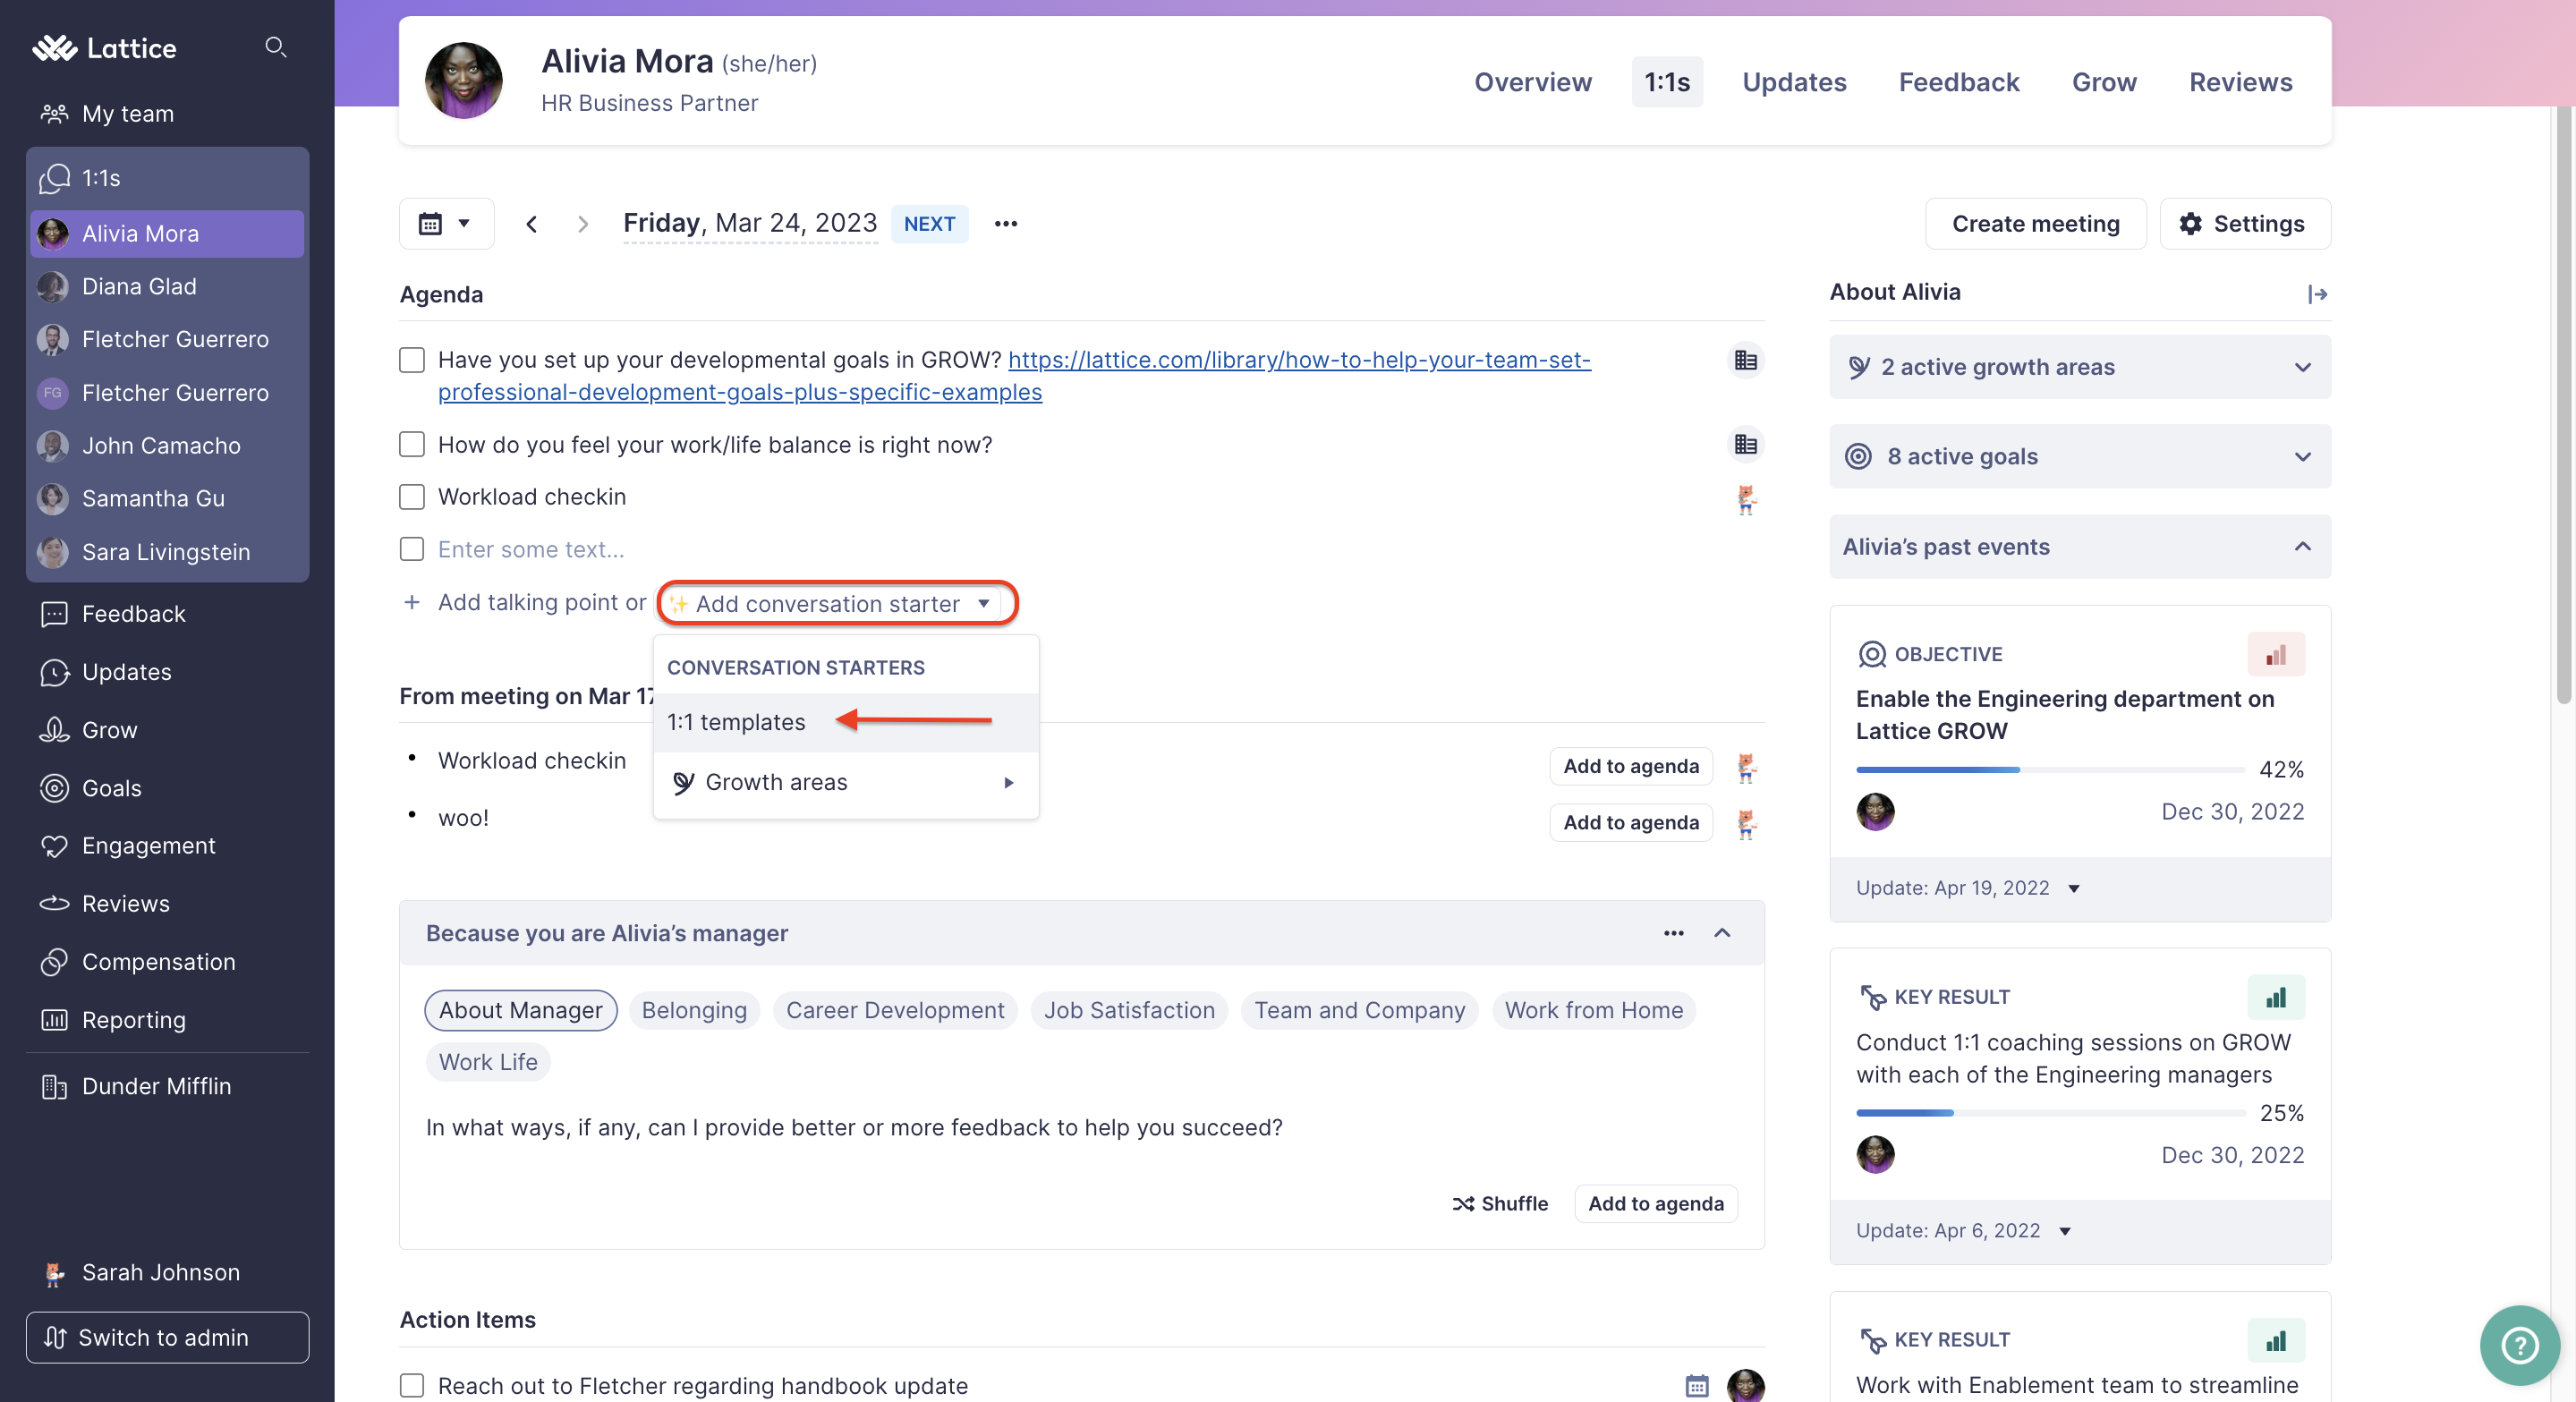Select Diana Glad in the 1:1s list
The width and height of the screenshot is (2576, 1402).
pyautogui.click(x=167, y=287)
